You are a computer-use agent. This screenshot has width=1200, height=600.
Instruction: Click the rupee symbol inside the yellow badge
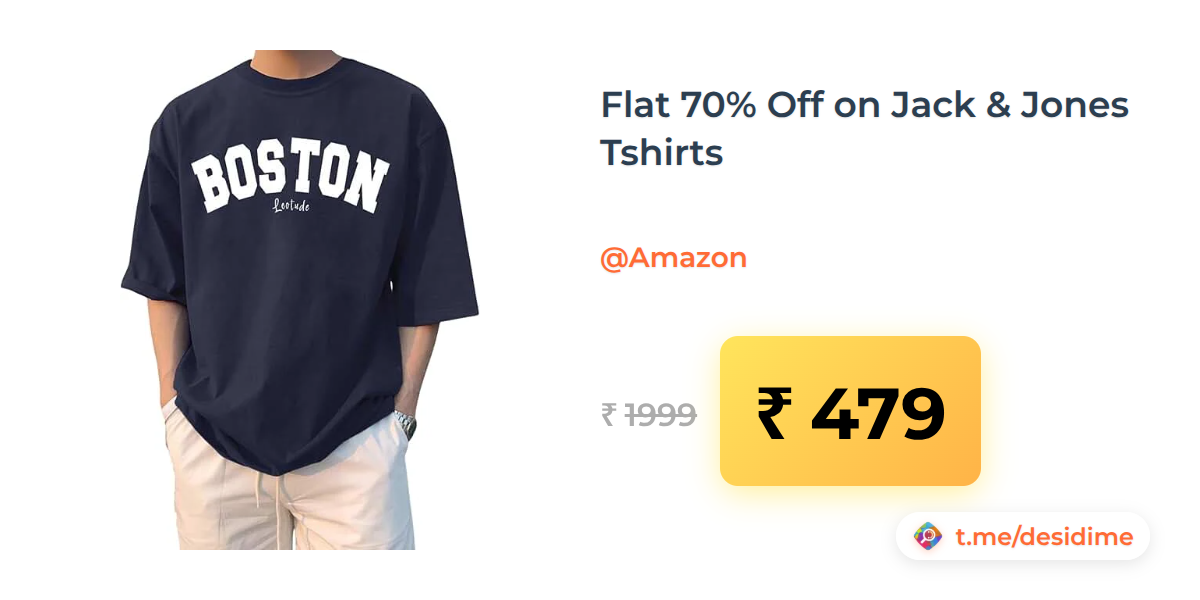[x=775, y=413]
